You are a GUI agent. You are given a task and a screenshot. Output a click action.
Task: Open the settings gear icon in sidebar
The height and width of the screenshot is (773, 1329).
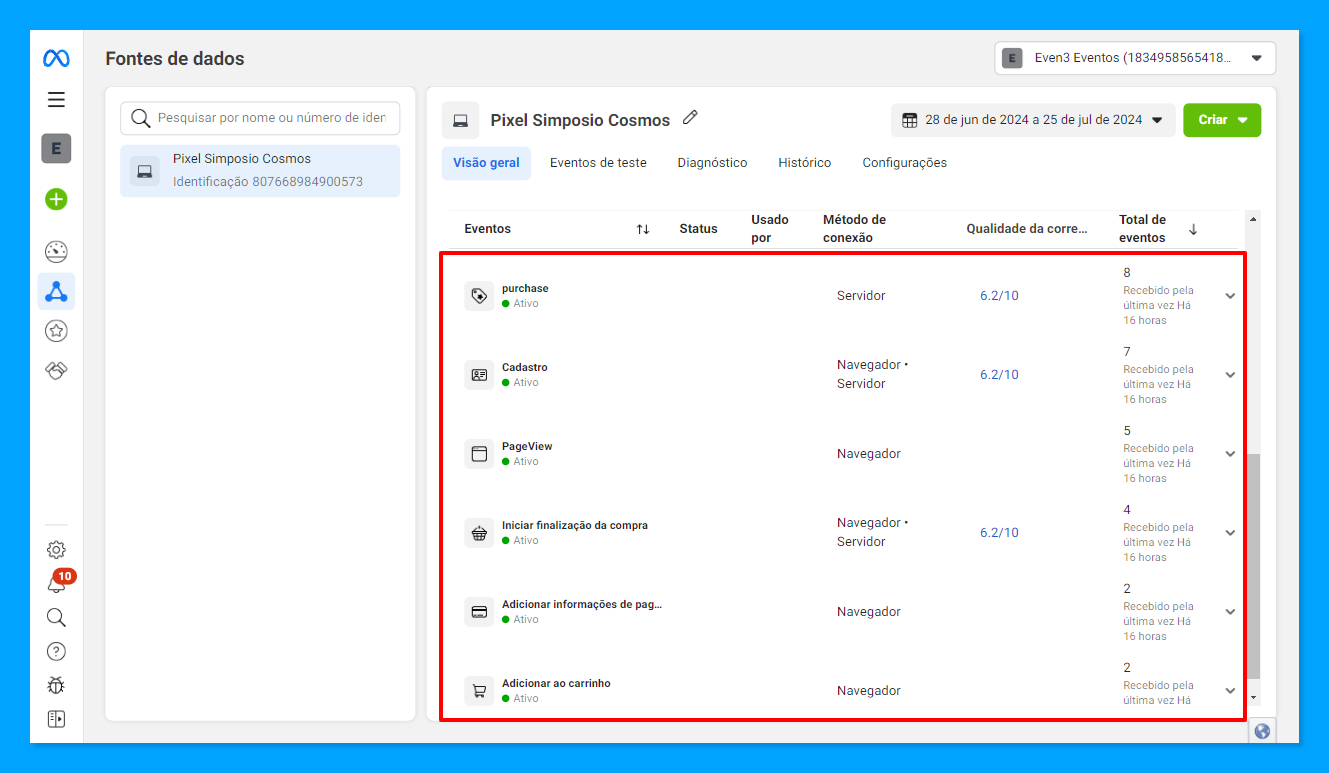[56, 549]
